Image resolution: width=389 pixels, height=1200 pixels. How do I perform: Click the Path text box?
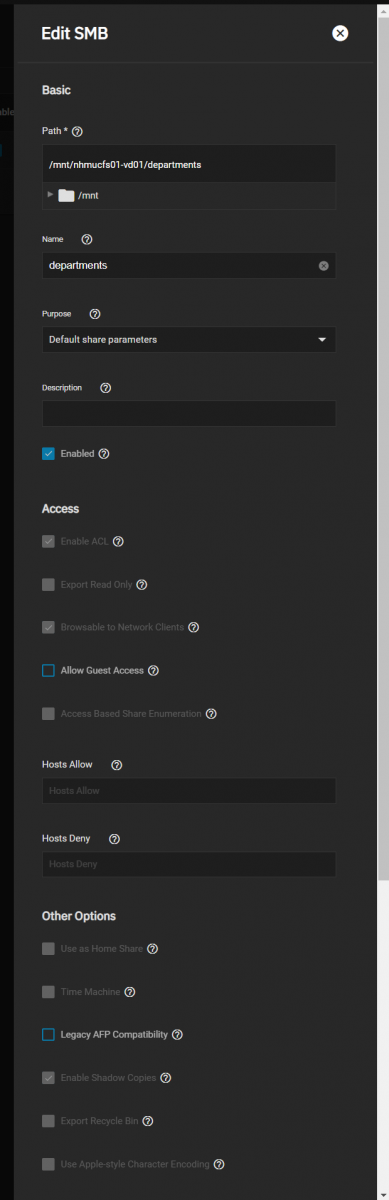pyautogui.click(x=189, y=163)
